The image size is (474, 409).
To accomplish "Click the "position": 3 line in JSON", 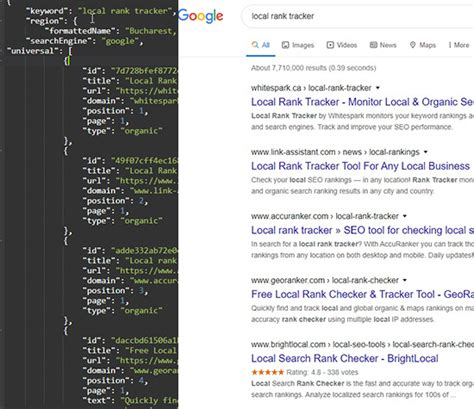I will coord(115,291).
